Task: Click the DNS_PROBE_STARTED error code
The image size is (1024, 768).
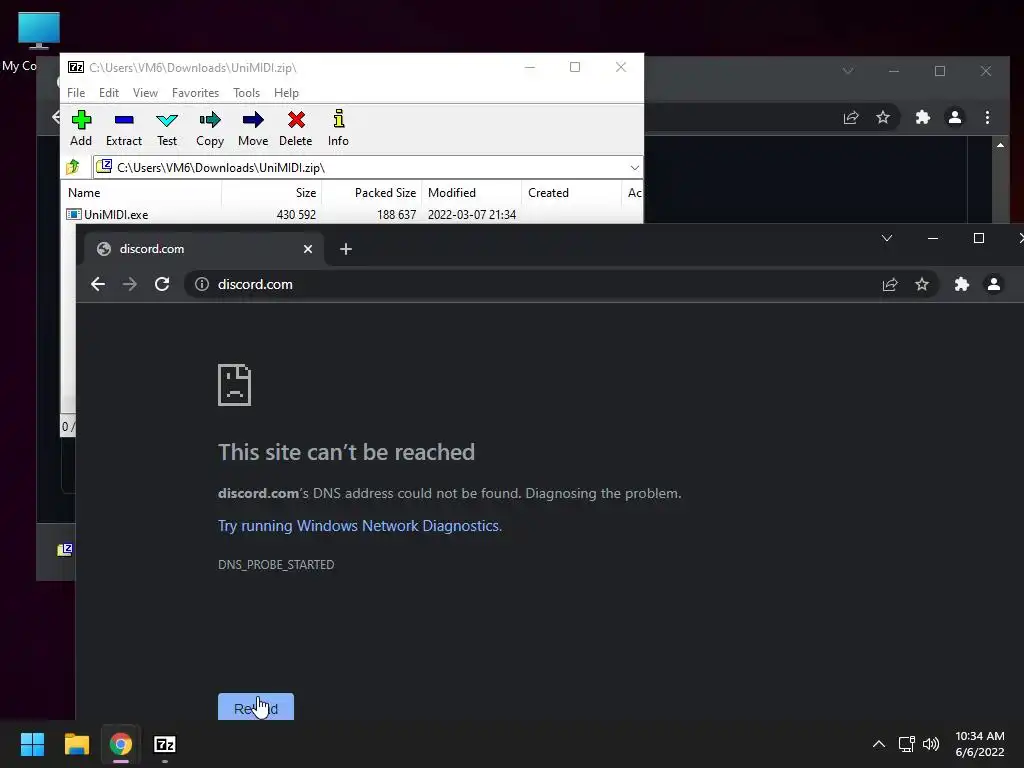Action: coord(276,565)
